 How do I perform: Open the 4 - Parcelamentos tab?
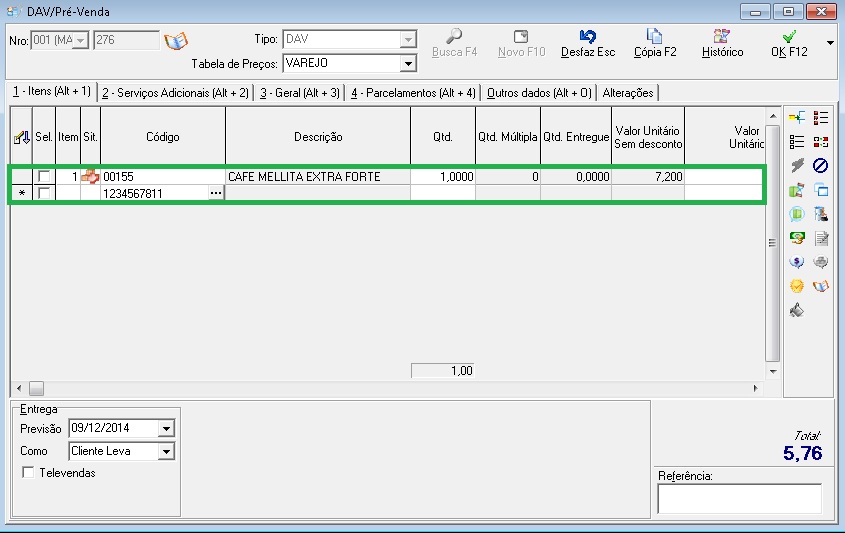(413, 93)
